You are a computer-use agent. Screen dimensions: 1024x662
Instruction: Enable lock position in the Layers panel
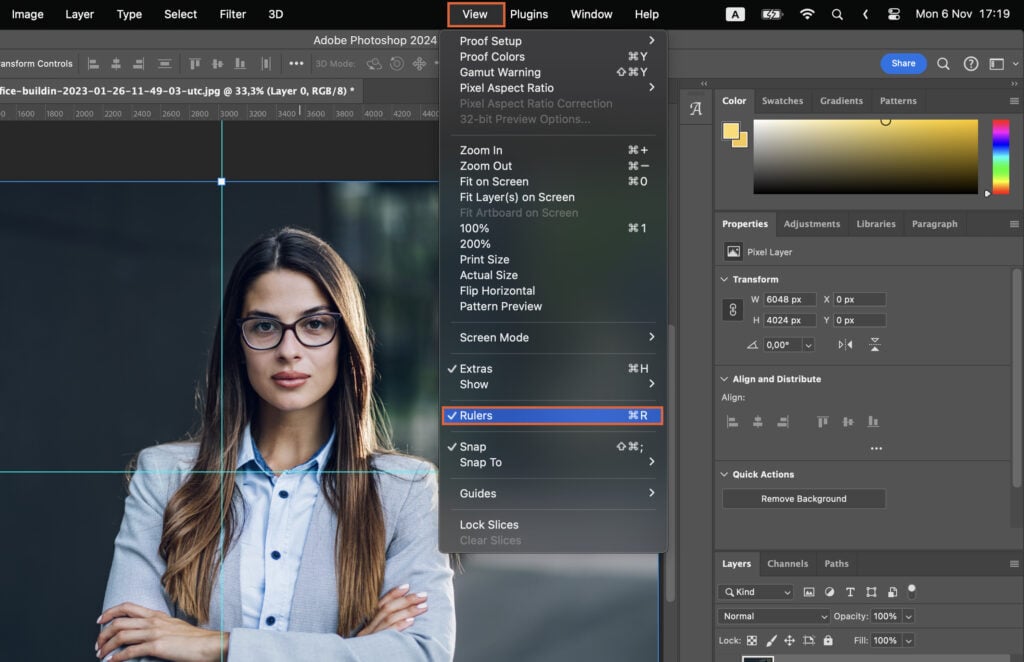(788, 640)
